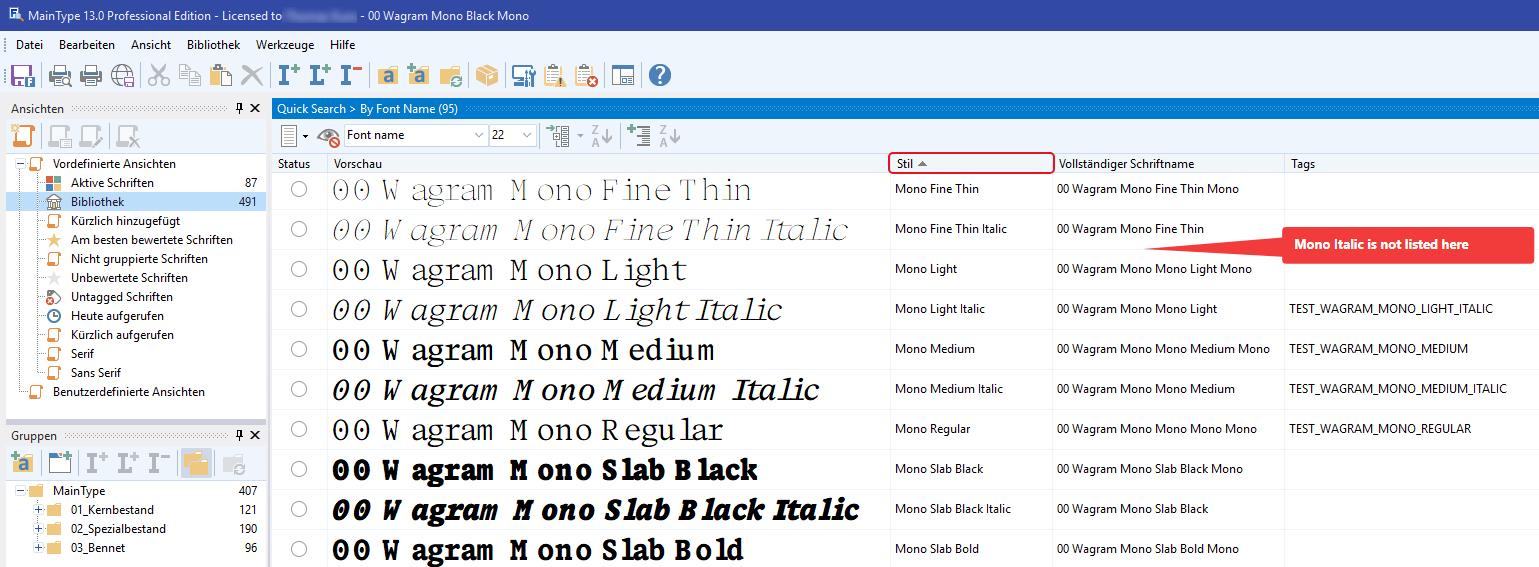Click the blue I-minus uninstall fonts icon in main toolbar
Image resolution: width=1539 pixels, height=567 pixels.
click(x=350, y=75)
